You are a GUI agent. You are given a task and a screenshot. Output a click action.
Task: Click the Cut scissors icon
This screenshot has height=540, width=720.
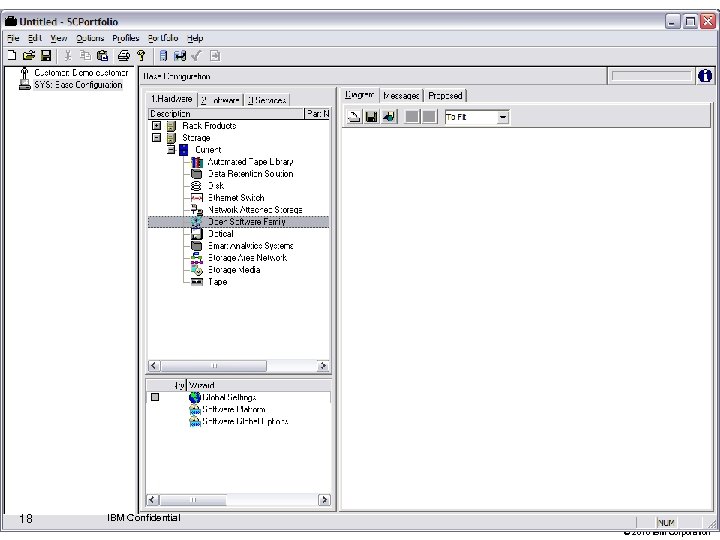(68, 56)
